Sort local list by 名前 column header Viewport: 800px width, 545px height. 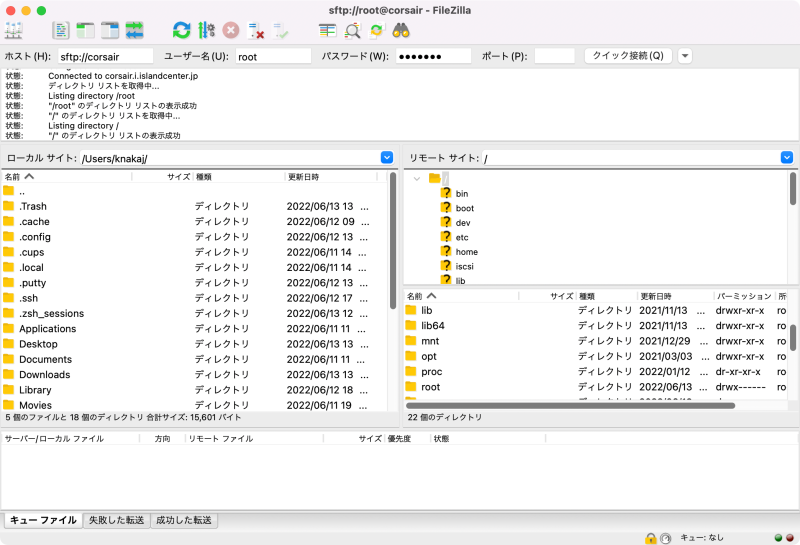click(x=66, y=177)
